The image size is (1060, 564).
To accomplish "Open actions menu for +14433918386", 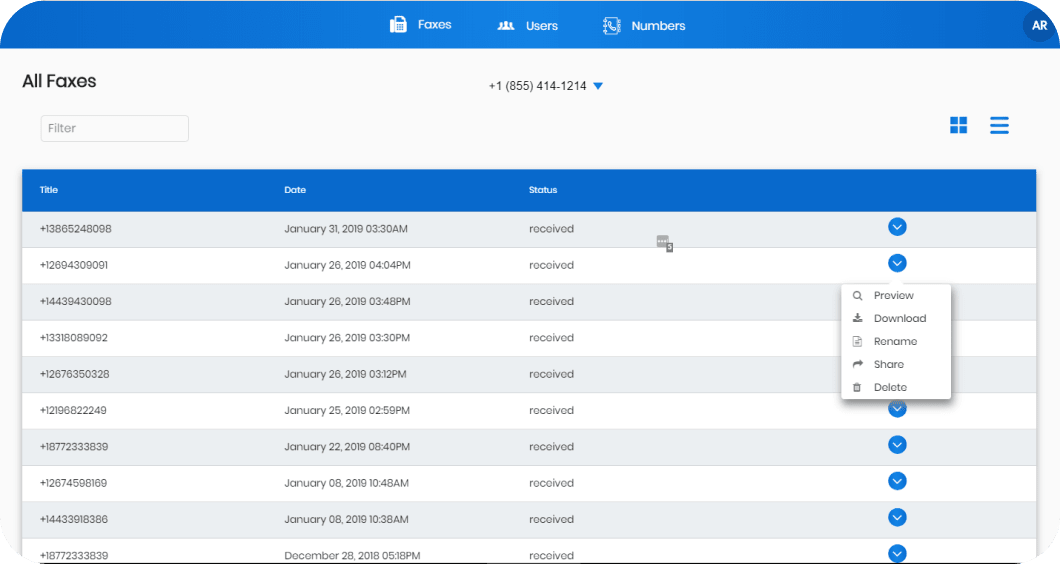I will pos(897,518).
